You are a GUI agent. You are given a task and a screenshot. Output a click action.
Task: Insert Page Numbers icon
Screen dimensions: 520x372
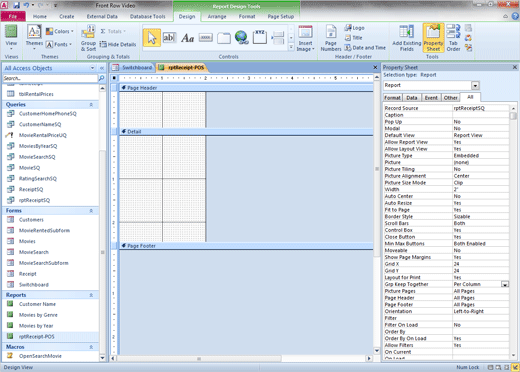tap(331, 38)
